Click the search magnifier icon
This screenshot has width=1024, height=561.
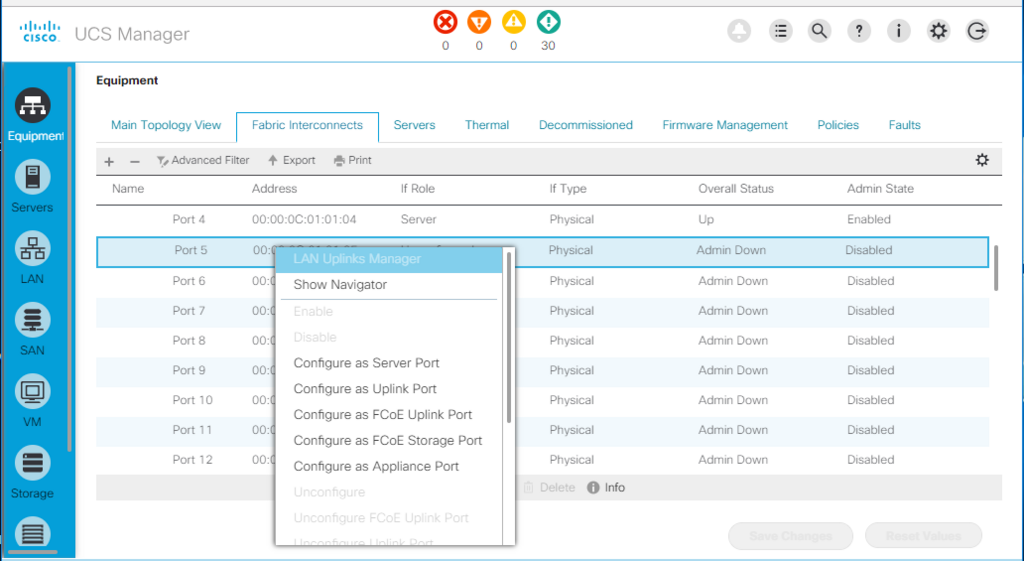click(x=819, y=31)
